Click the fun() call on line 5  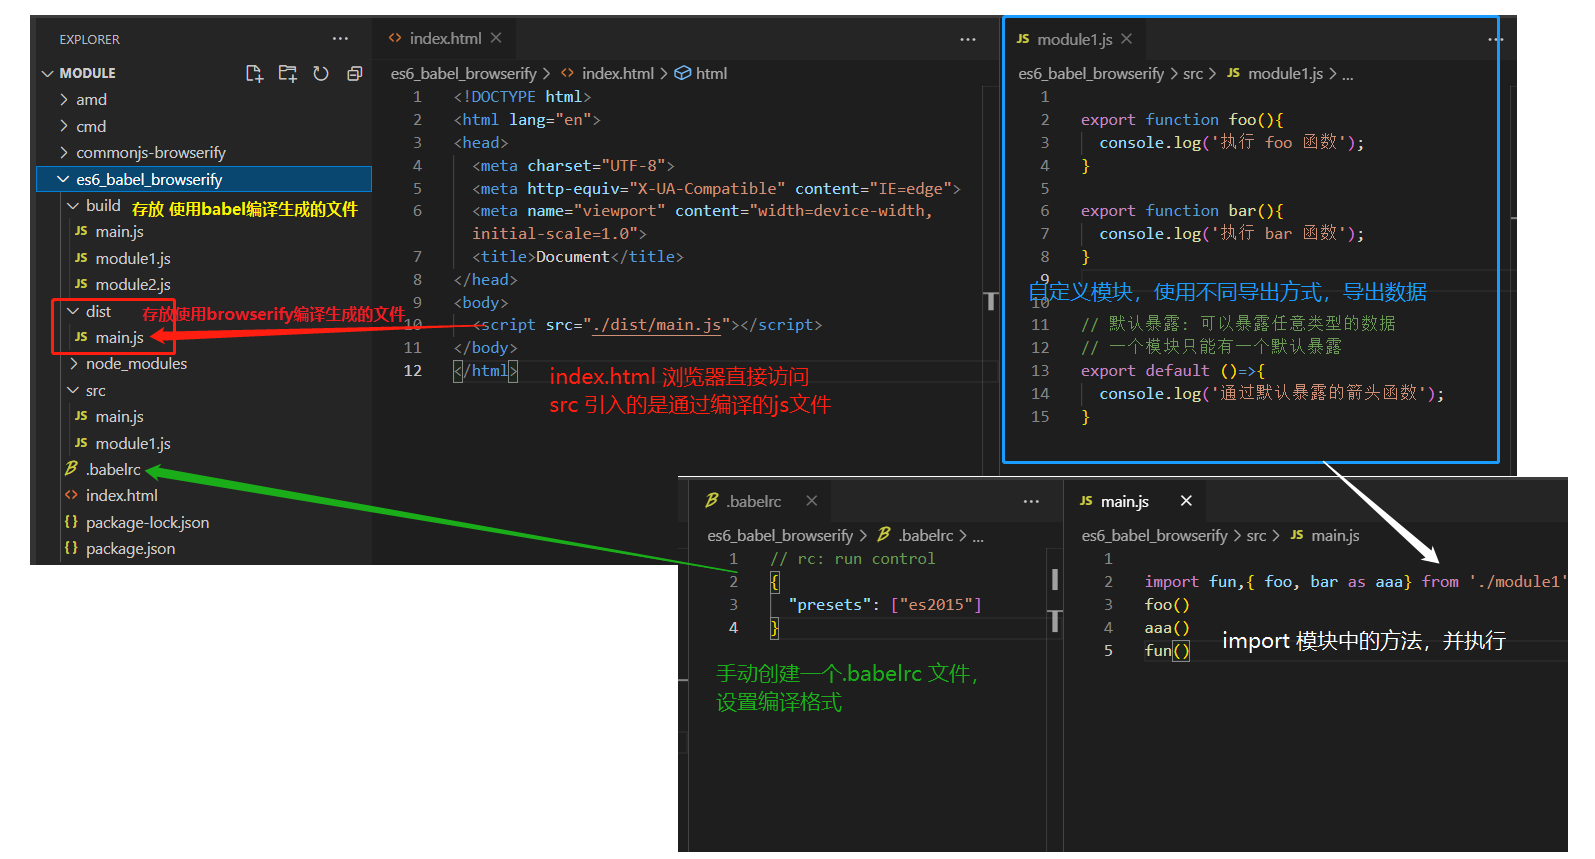point(1167,650)
